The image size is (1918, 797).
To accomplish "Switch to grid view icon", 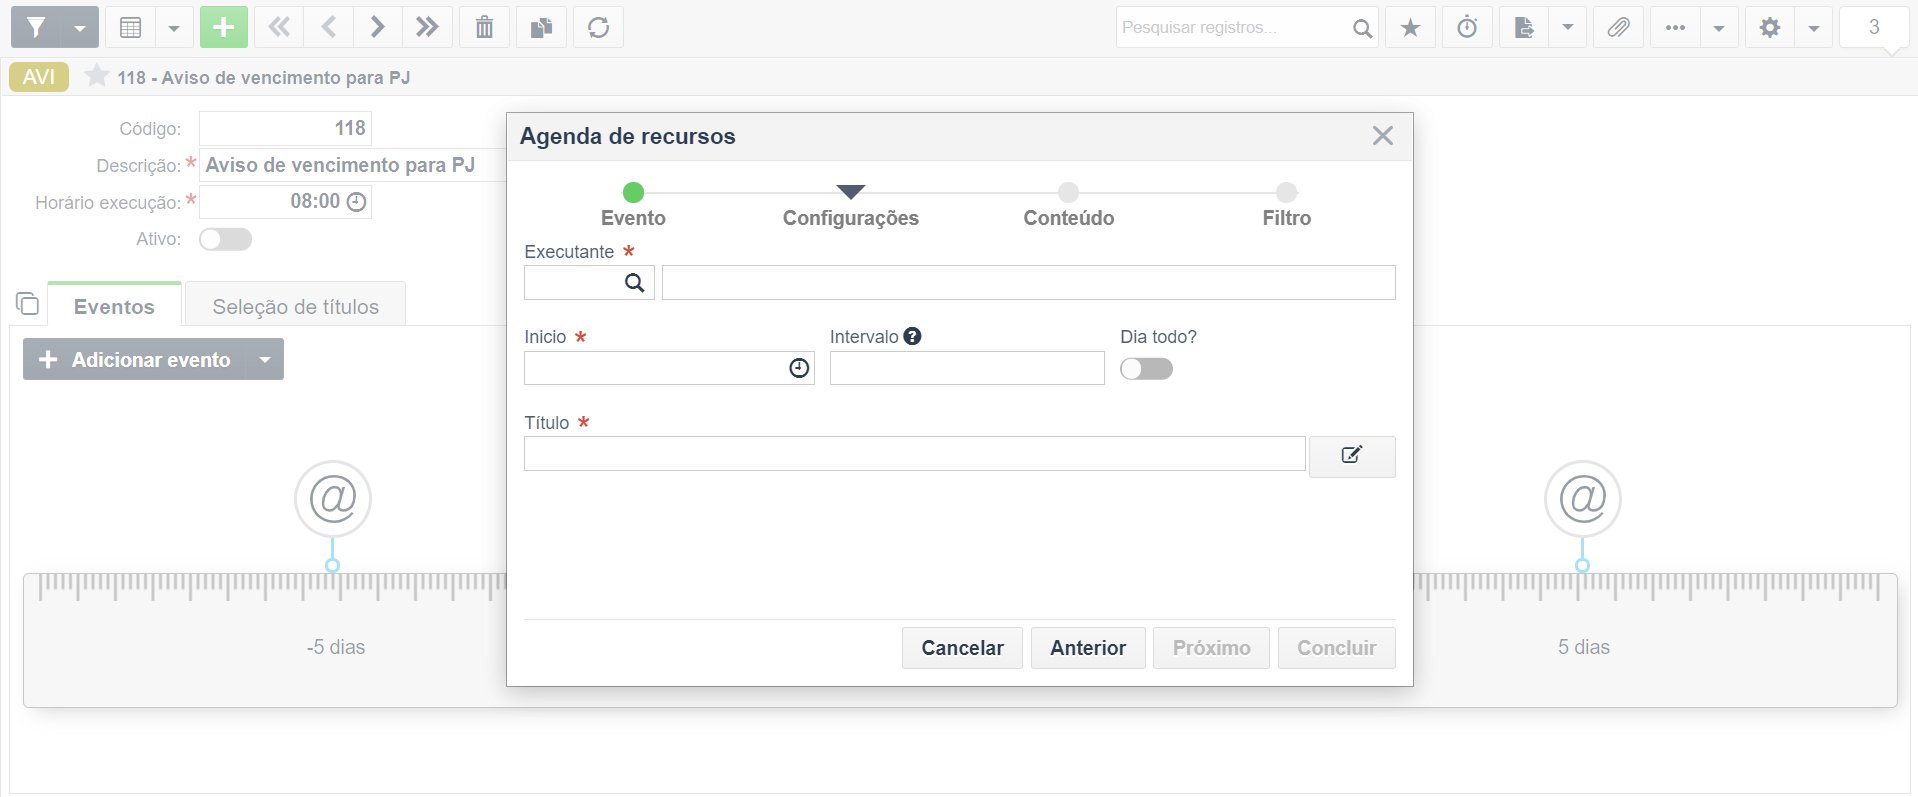I will click(x=130, y=27).
